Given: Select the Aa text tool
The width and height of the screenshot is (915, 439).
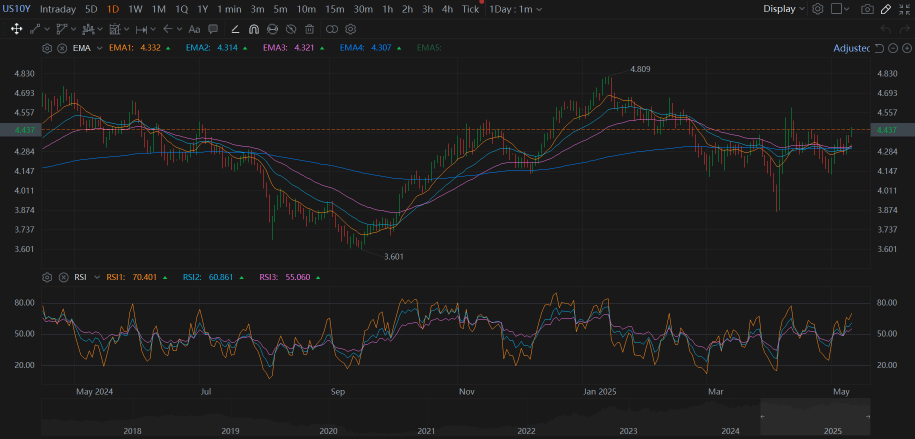Looking at the screenshot, I should pyautogui.click(x=195, y=29).
